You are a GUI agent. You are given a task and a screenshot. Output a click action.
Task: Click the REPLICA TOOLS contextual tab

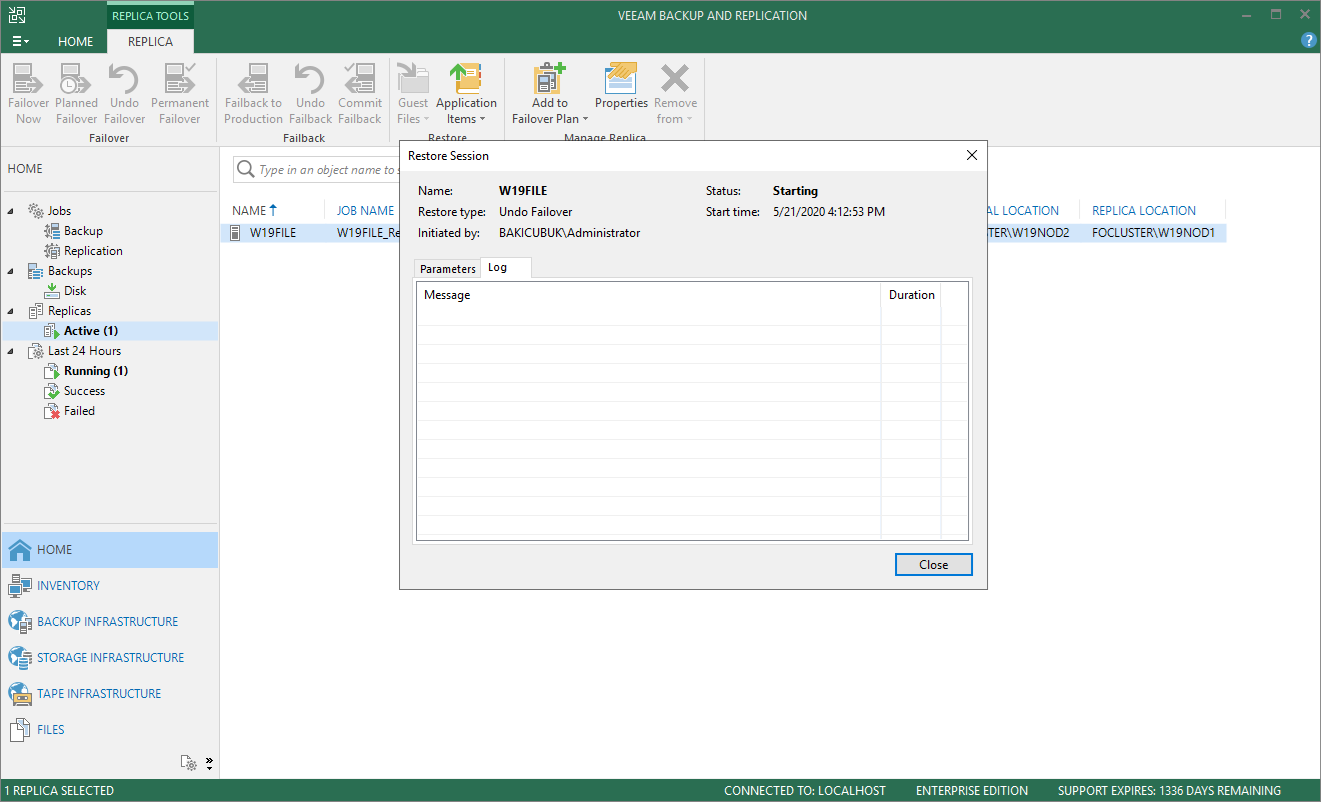click(150, 16)
